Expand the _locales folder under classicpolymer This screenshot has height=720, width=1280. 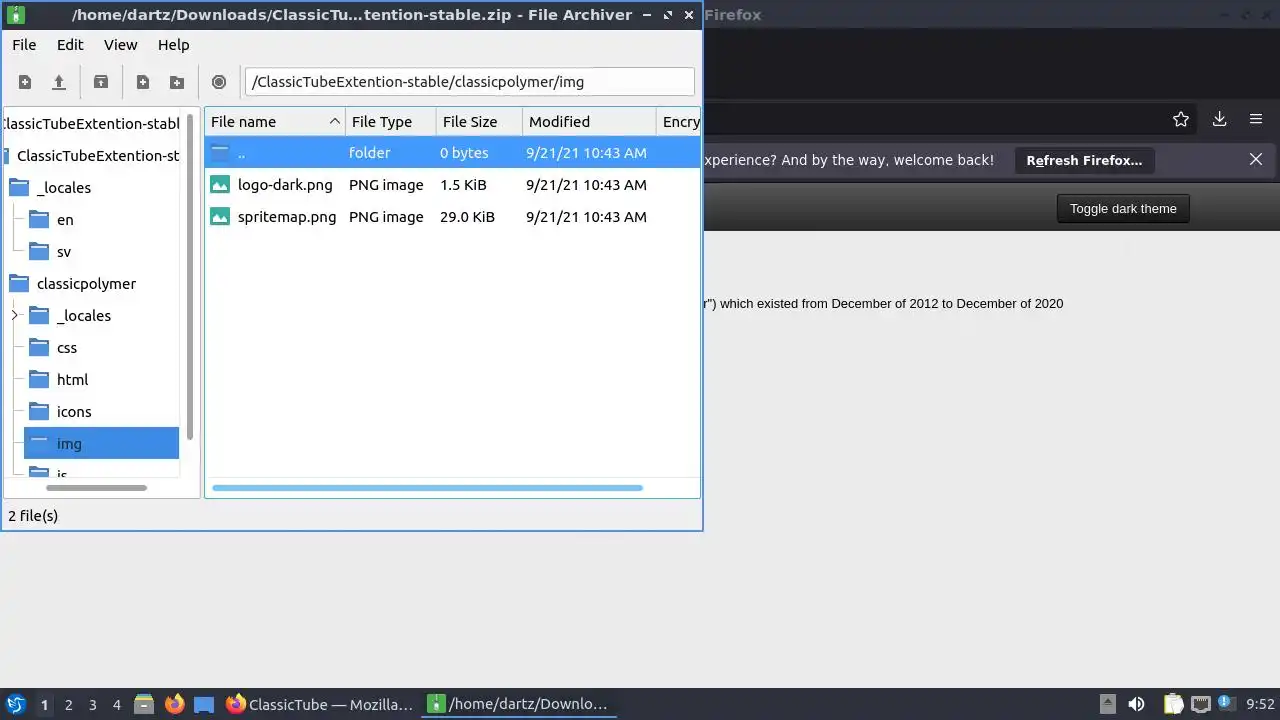pos(15,316)
